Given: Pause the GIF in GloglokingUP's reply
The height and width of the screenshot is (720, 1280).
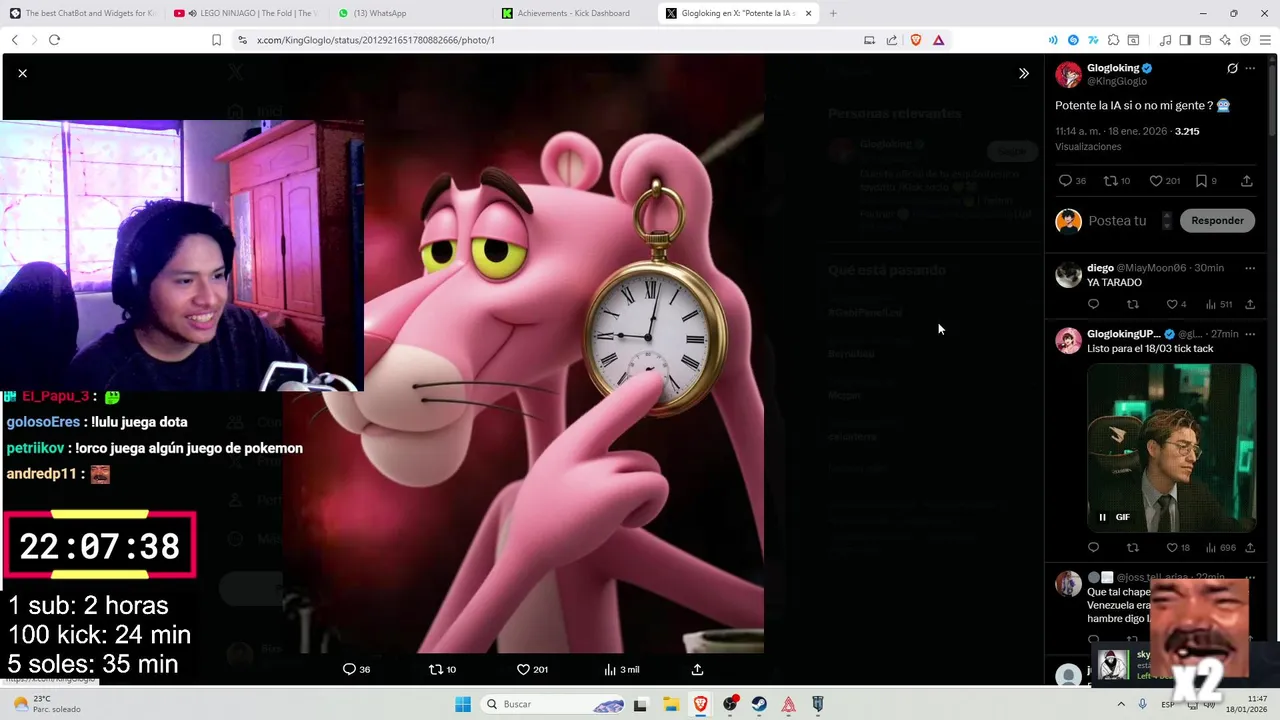Looking at the screenshot, I should coord(1103,517).
